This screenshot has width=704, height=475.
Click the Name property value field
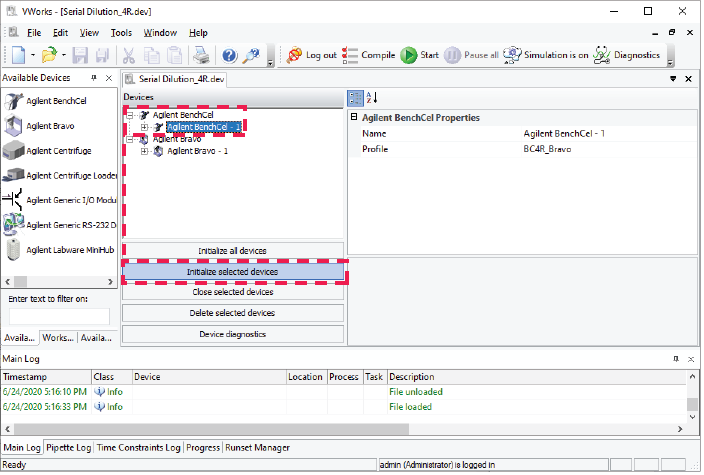pyautogui.click(x=608, y=134)
